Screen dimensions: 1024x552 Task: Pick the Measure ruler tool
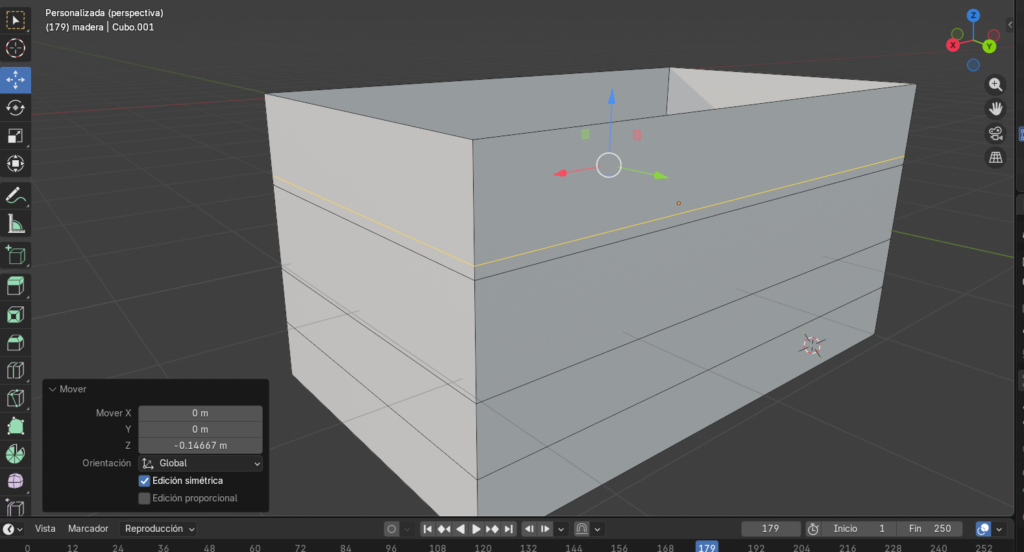(15, 224)
